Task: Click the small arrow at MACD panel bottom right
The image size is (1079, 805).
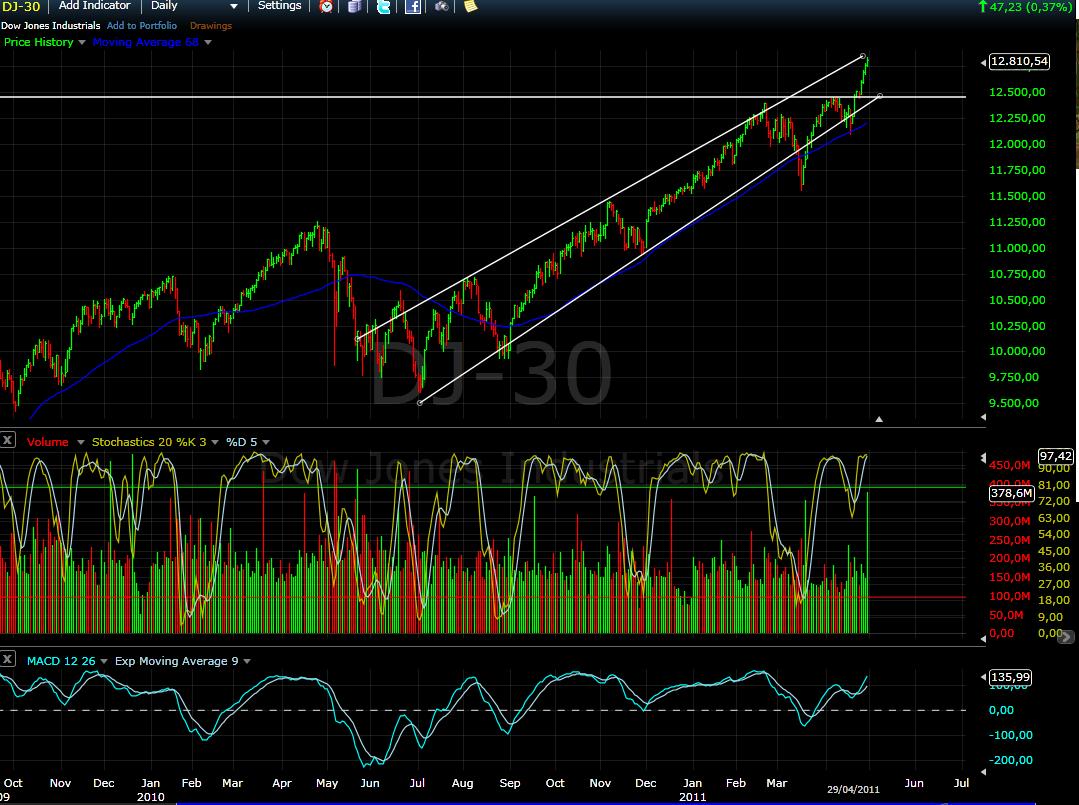Action: point(983,772)
